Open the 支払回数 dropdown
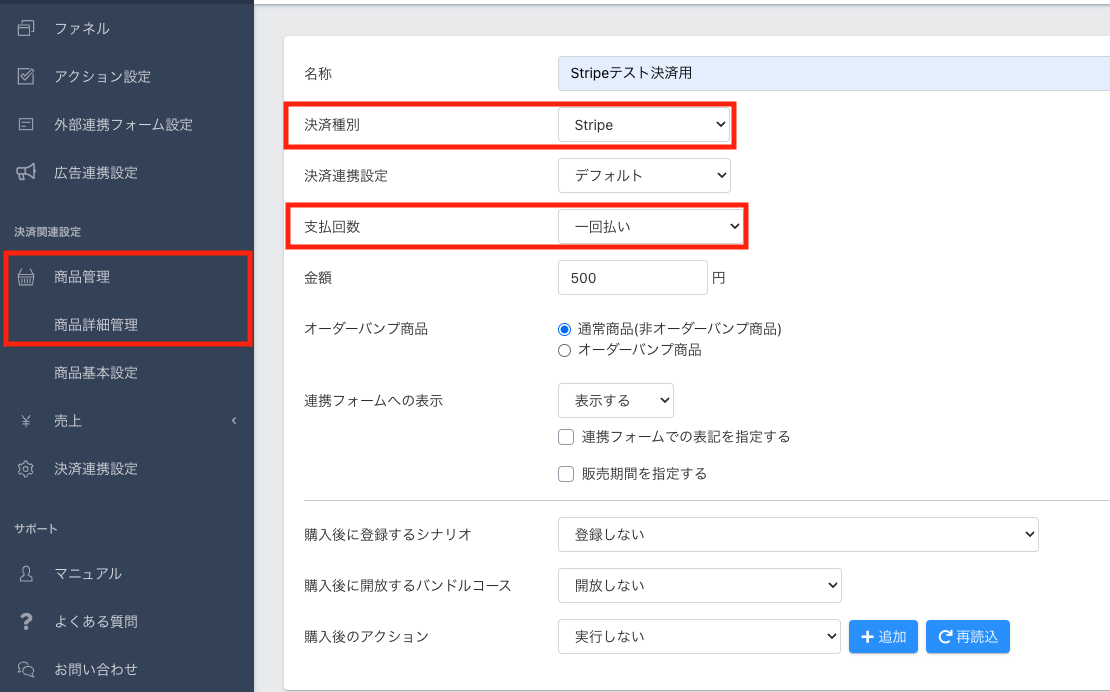Image resolution: width=1110 pixels, height=692 pixels. point(650,227)
